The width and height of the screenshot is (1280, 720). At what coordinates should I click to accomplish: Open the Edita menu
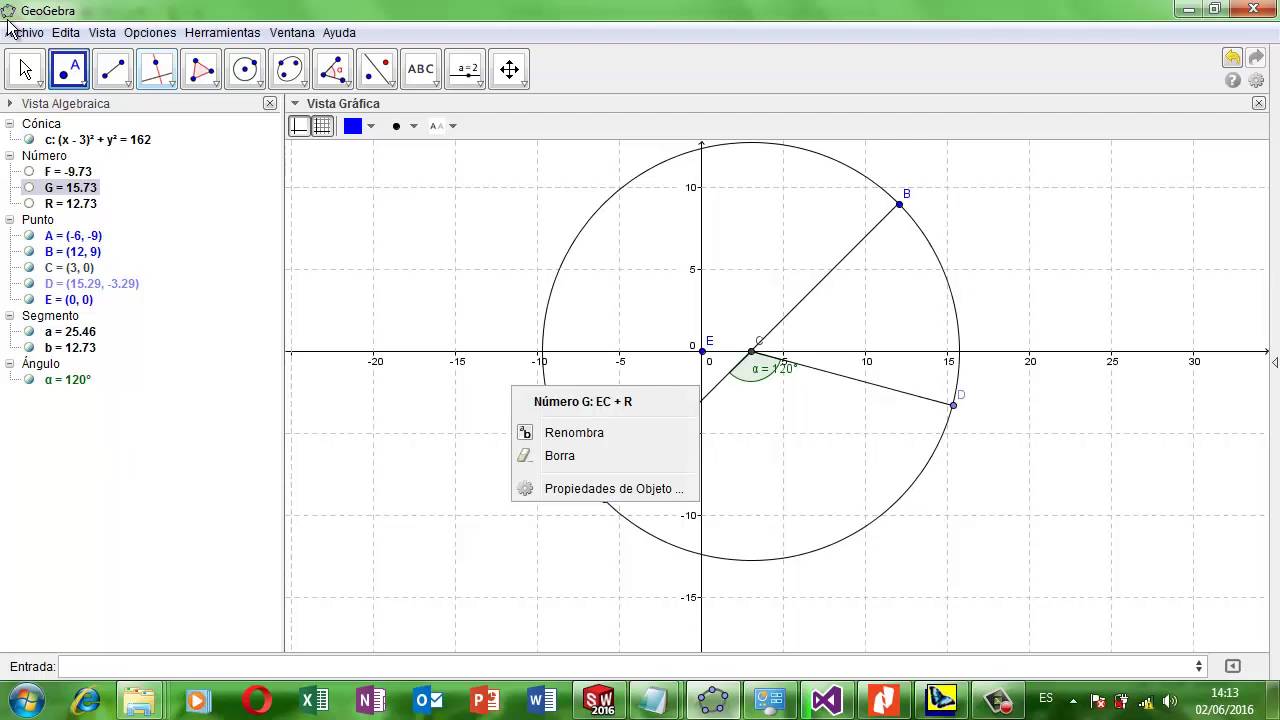click(x=66, y=33)
